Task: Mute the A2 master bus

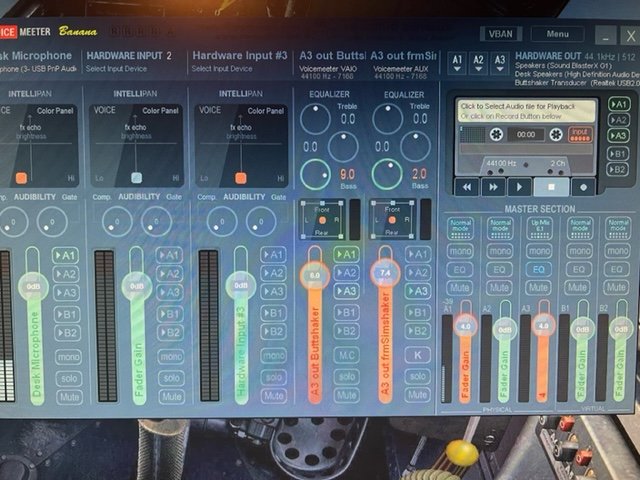Action: (x=499, y=288)
